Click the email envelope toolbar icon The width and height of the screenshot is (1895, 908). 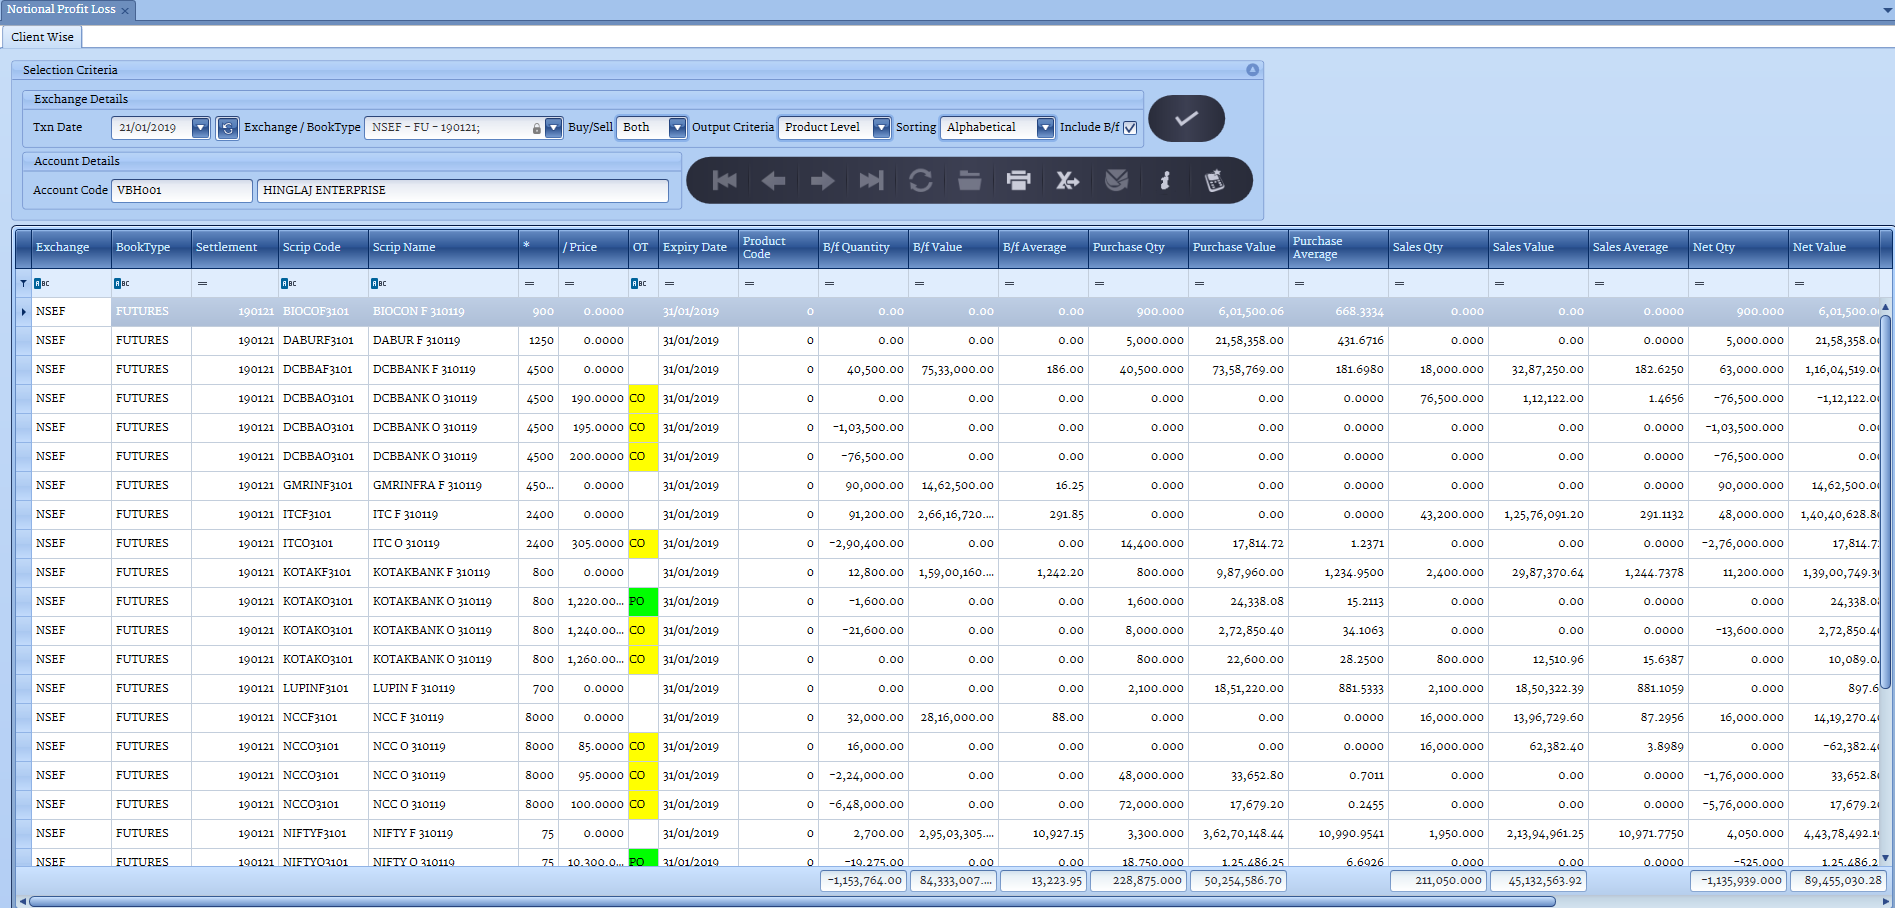1116,181
